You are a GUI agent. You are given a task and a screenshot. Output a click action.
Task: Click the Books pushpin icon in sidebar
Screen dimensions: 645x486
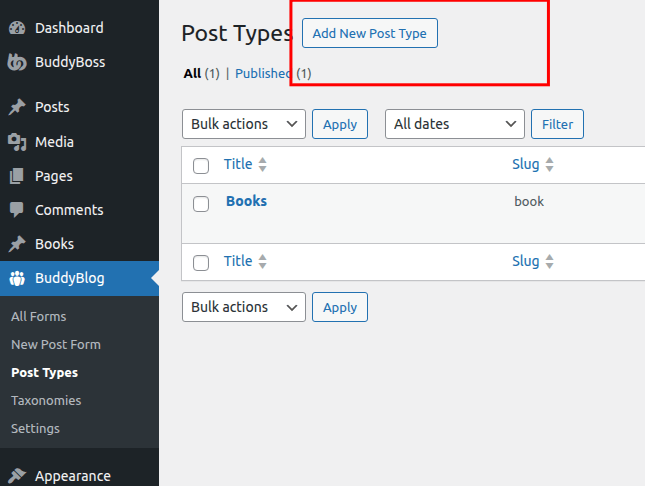(x=17, y=244)
